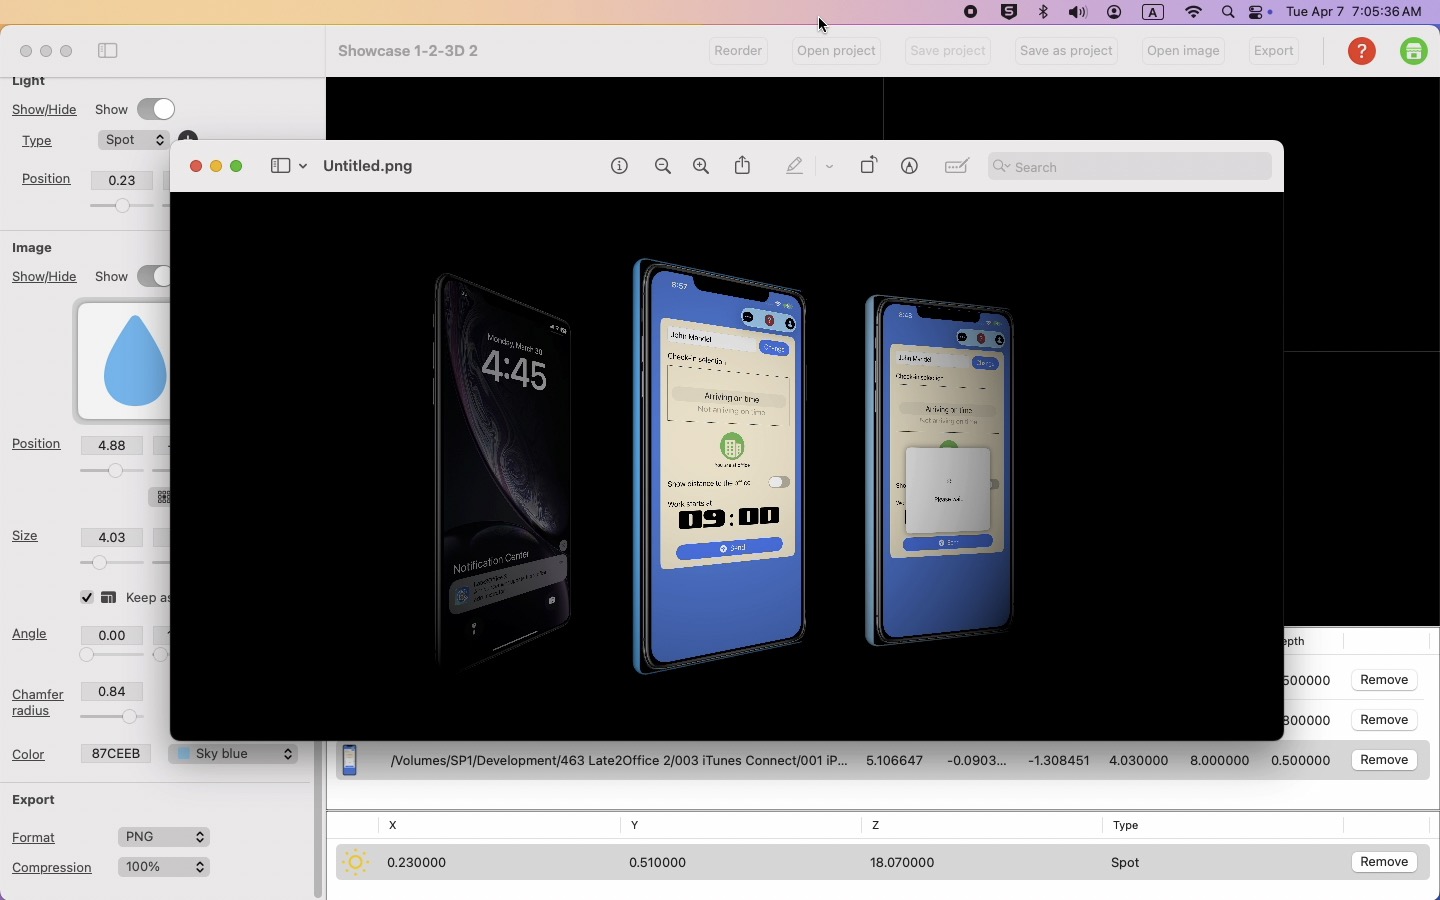The height and width of the screenshot is (900, 1440).
Task: Click the Info inspector icon in Preview
Action: [x=620, y=167]
